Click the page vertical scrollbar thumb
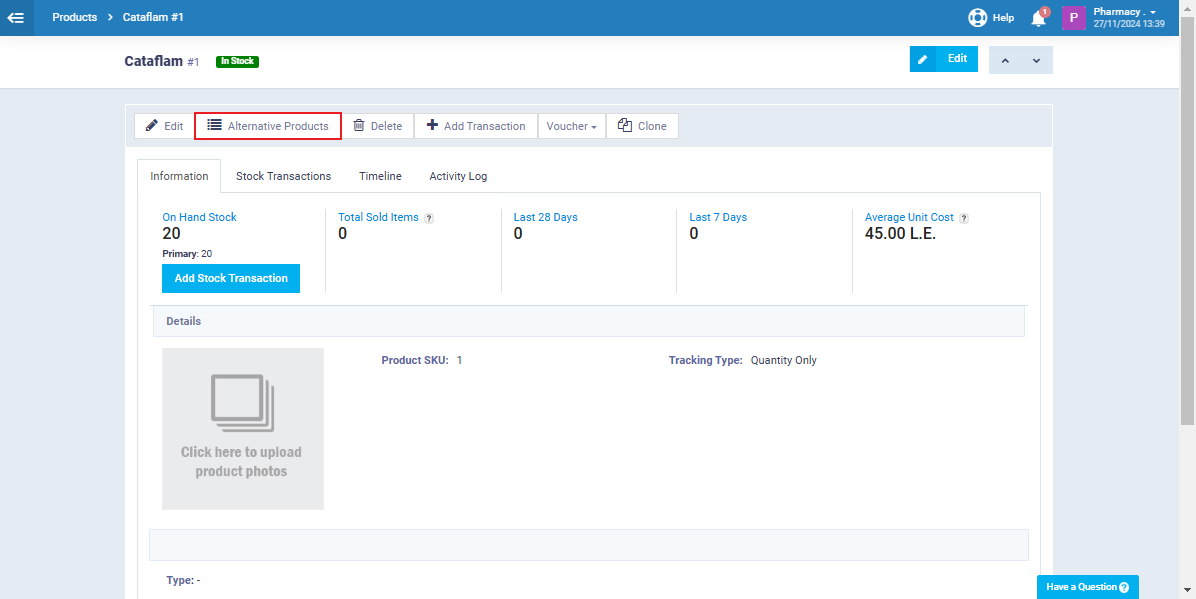This screenshot has width=1196, height=599. tap(1187, 221)
